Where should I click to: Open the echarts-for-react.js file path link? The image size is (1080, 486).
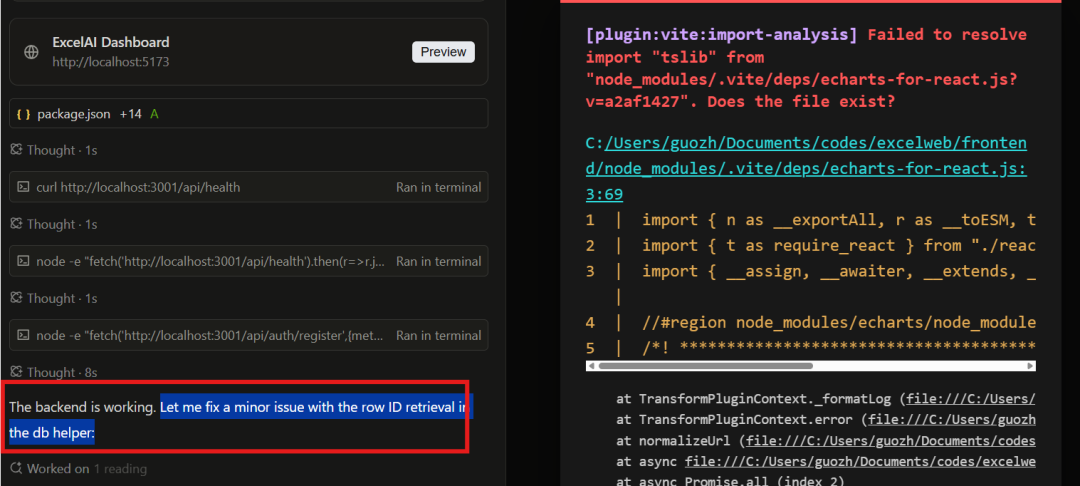[806, 169]
